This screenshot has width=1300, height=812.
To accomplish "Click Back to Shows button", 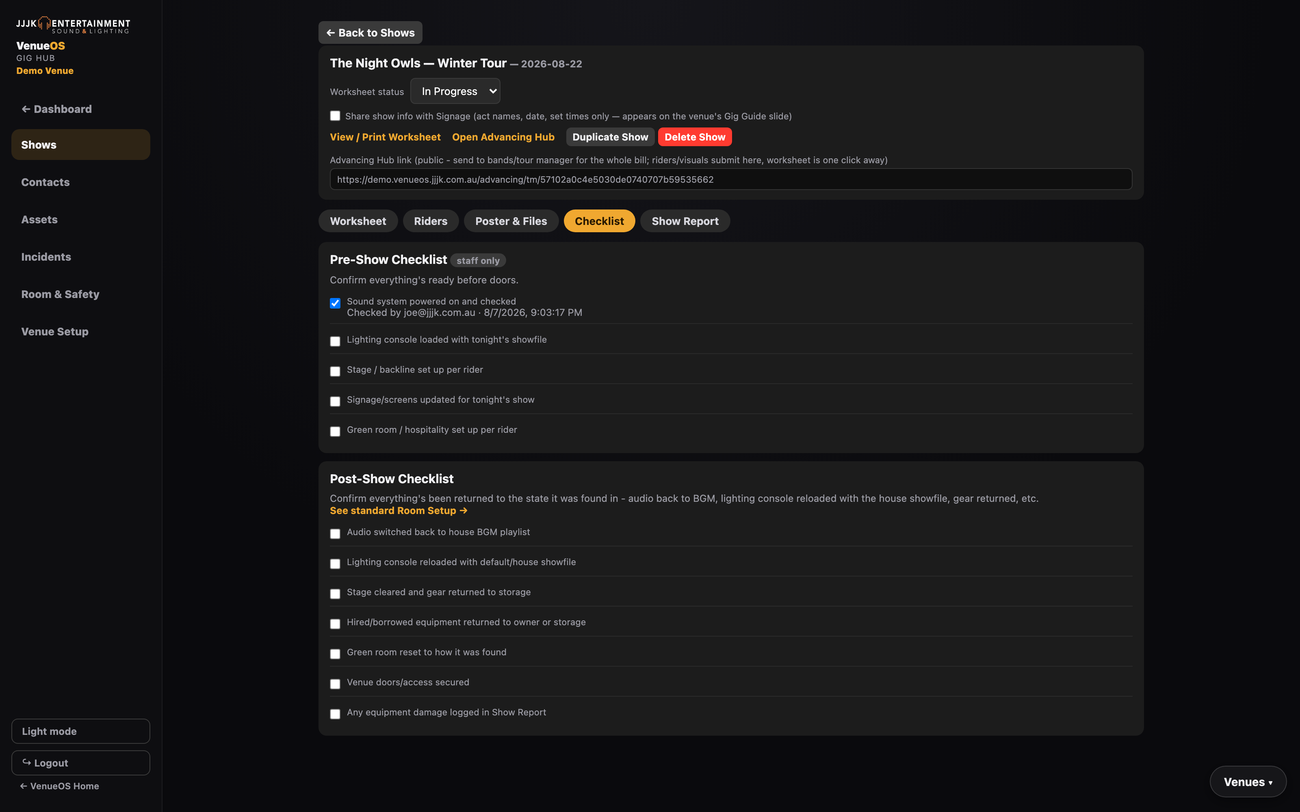I will click(x=370, y=33).
